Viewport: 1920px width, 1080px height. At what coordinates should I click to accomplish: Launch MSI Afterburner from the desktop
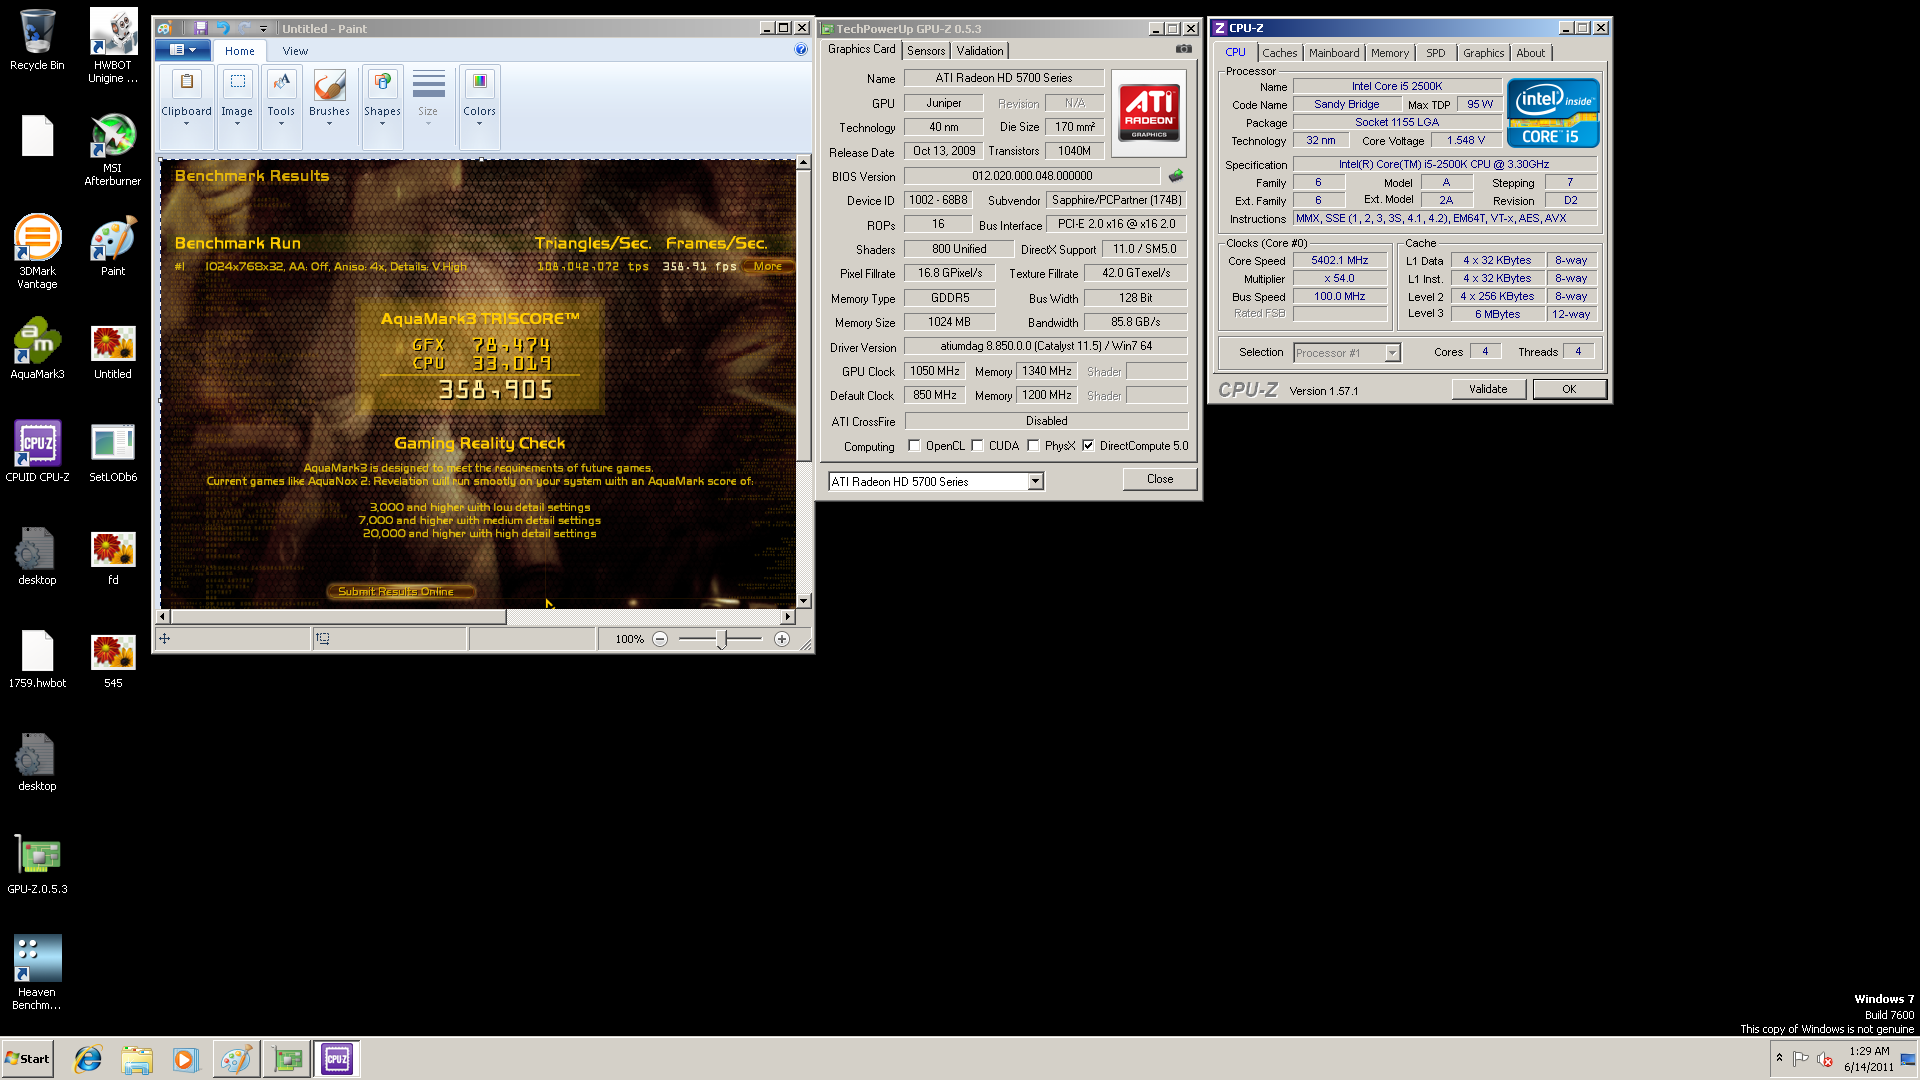[113, 150]
